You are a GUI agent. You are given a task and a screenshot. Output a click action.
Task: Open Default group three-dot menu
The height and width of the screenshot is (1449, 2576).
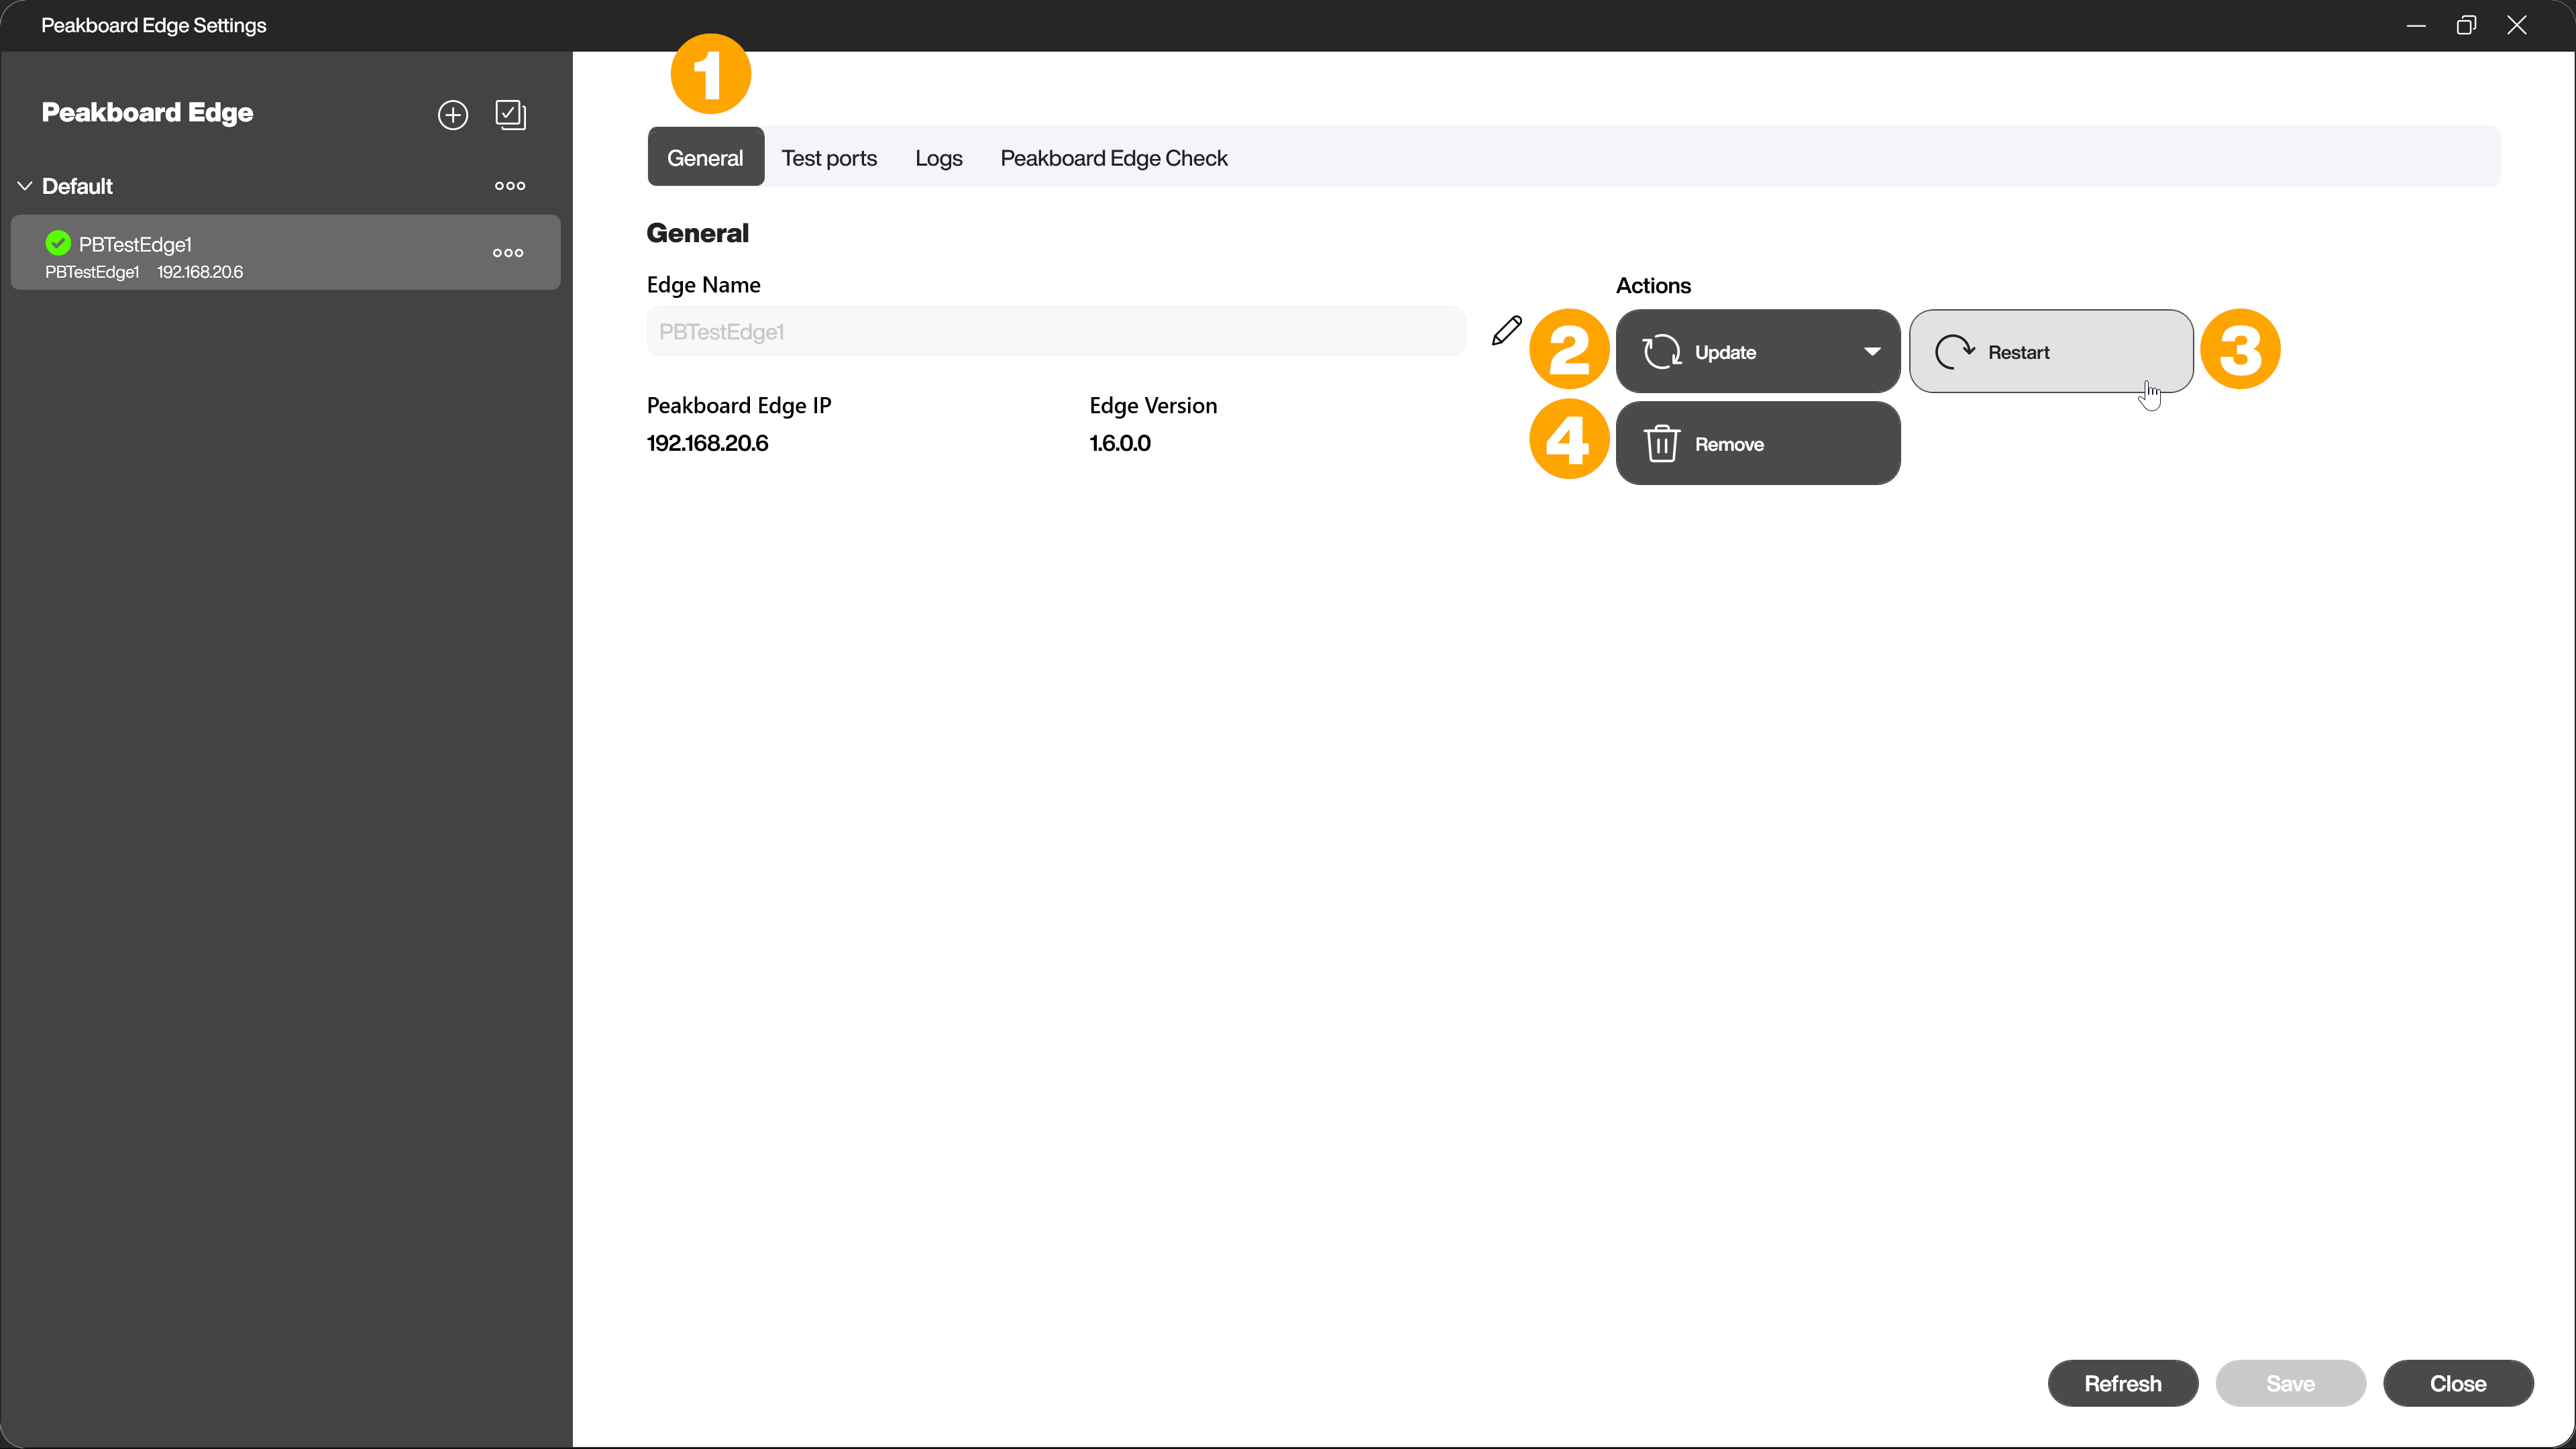pyautogui.click(x=510, y=186)
